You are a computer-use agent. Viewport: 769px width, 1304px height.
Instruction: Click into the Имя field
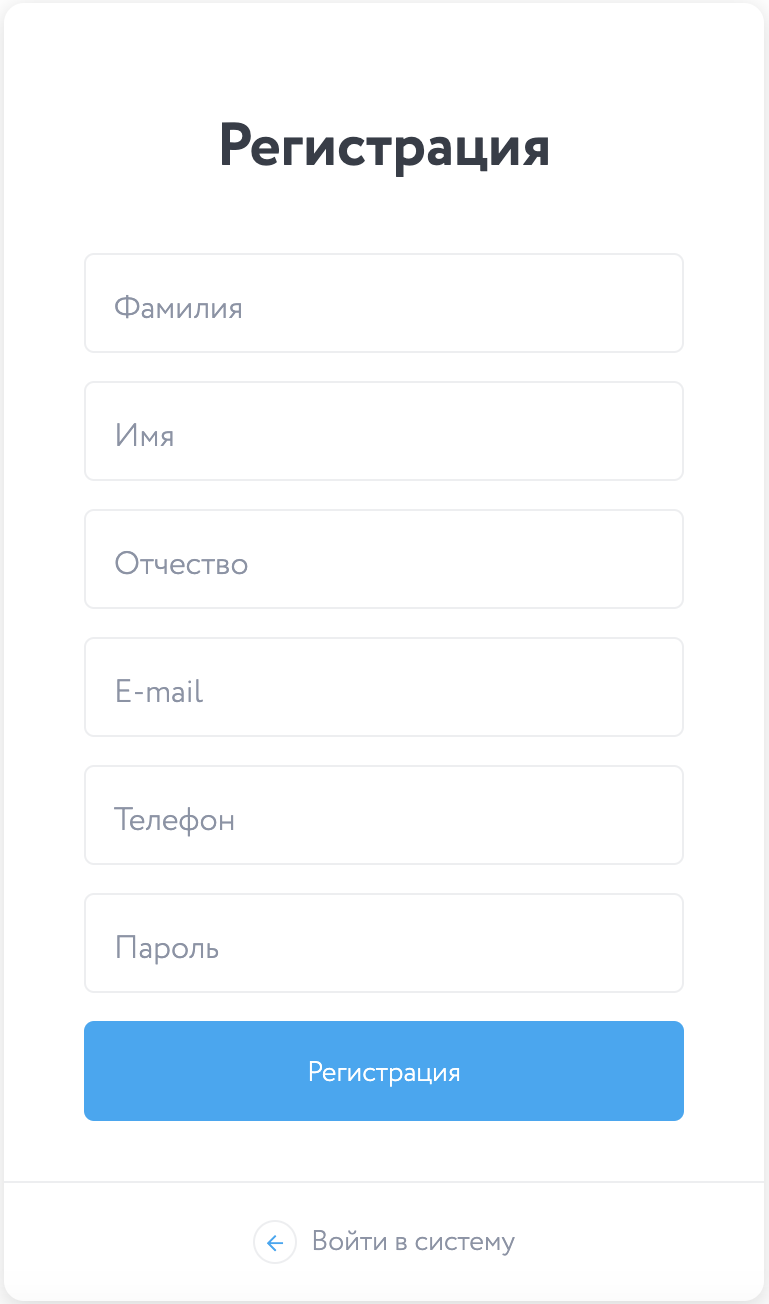(x=384, y=431)
